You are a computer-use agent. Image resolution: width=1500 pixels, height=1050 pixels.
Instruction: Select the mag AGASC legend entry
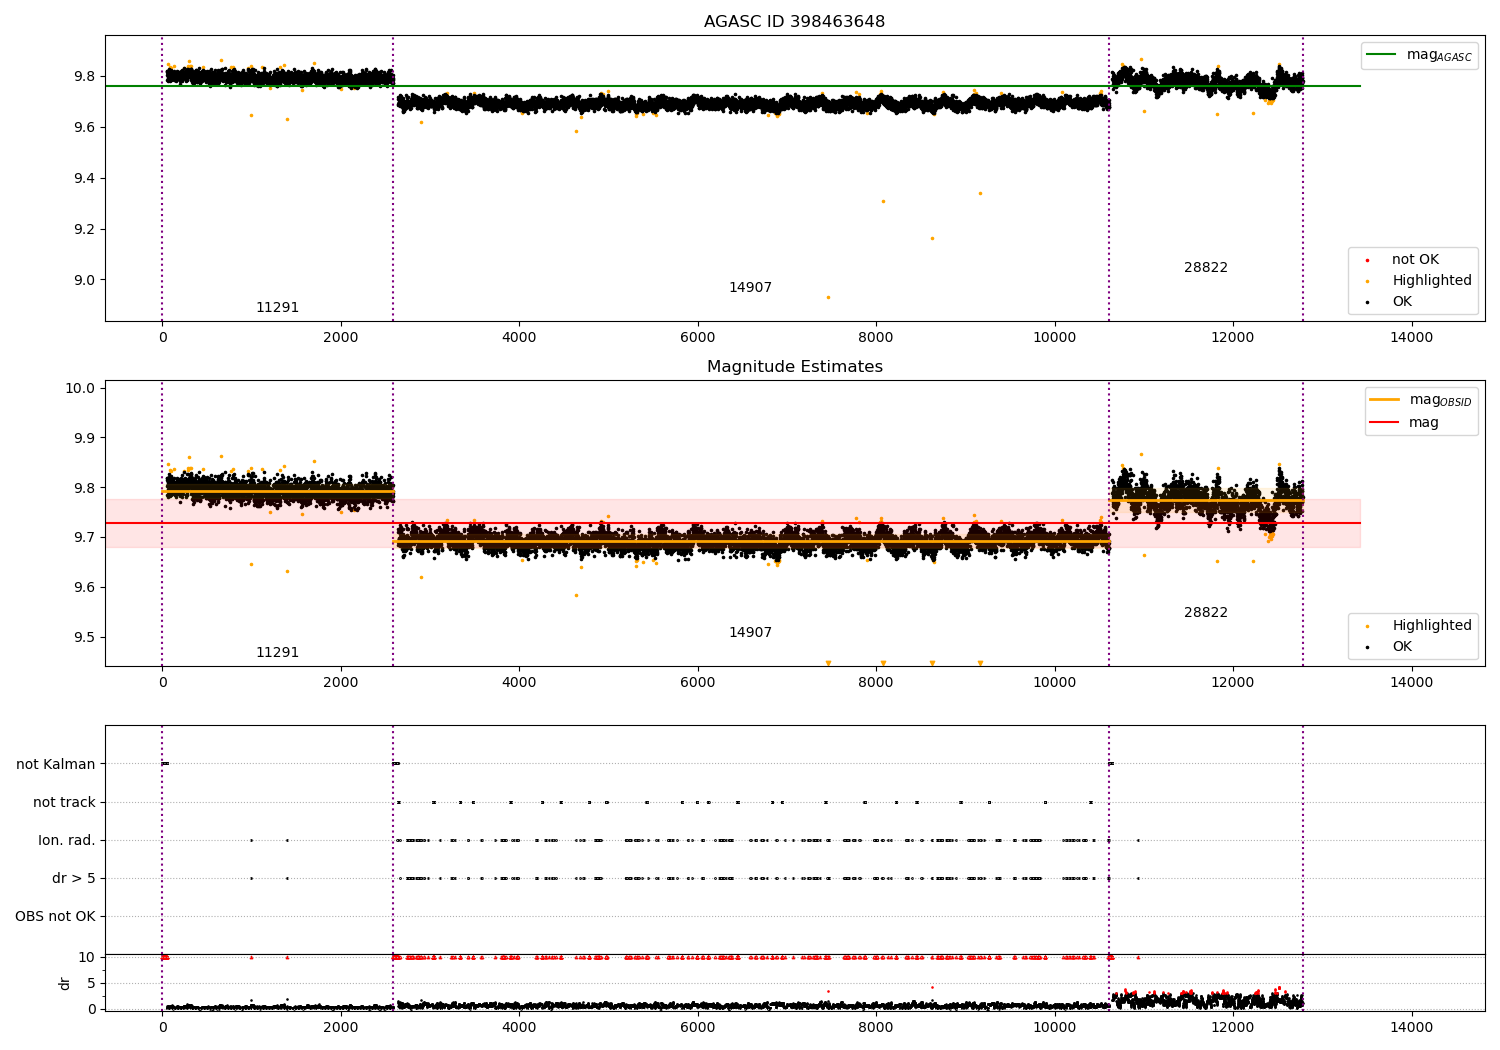point(1419,55)
